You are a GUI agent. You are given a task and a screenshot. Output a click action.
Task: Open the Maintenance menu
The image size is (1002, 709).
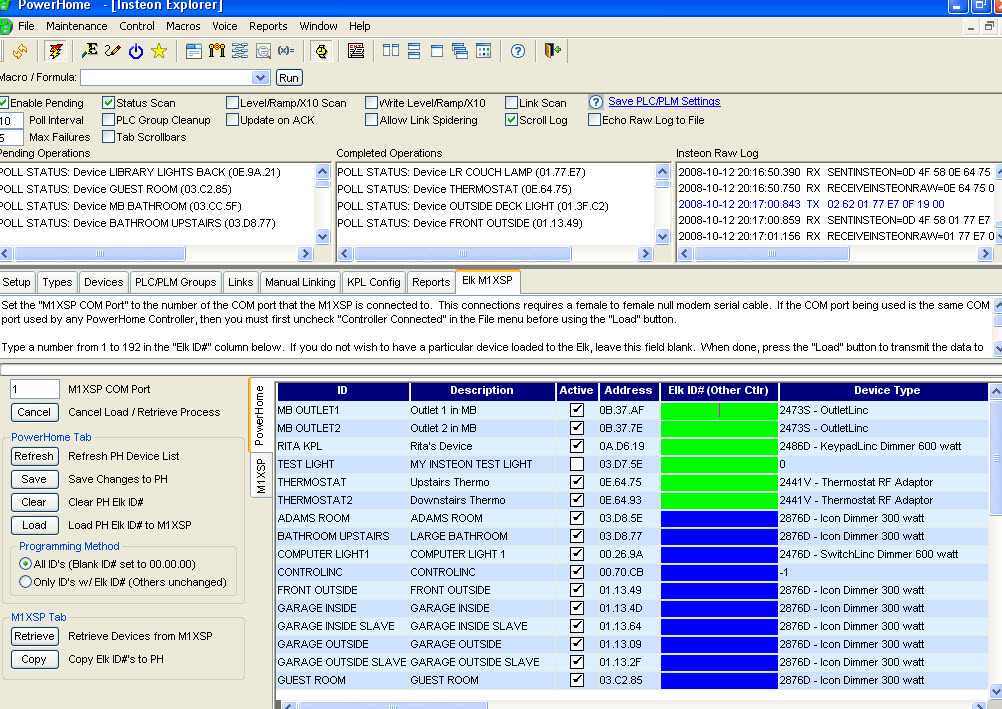[x=77, y=26]
